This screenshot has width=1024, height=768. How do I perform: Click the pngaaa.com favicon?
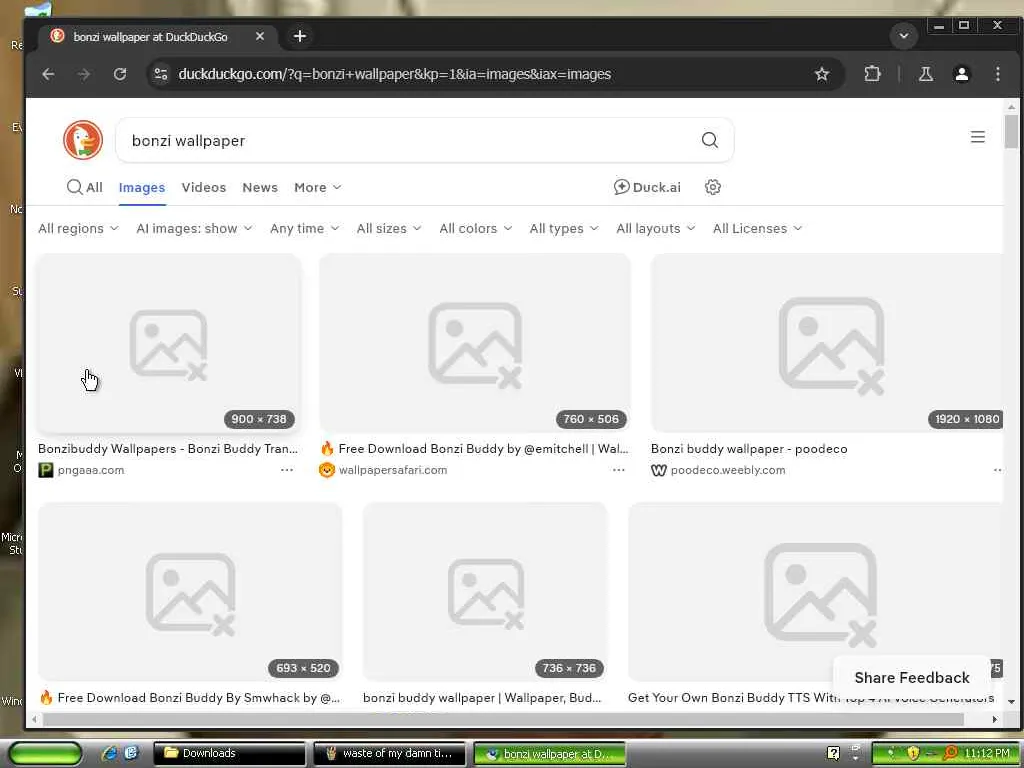pos(46,470)
